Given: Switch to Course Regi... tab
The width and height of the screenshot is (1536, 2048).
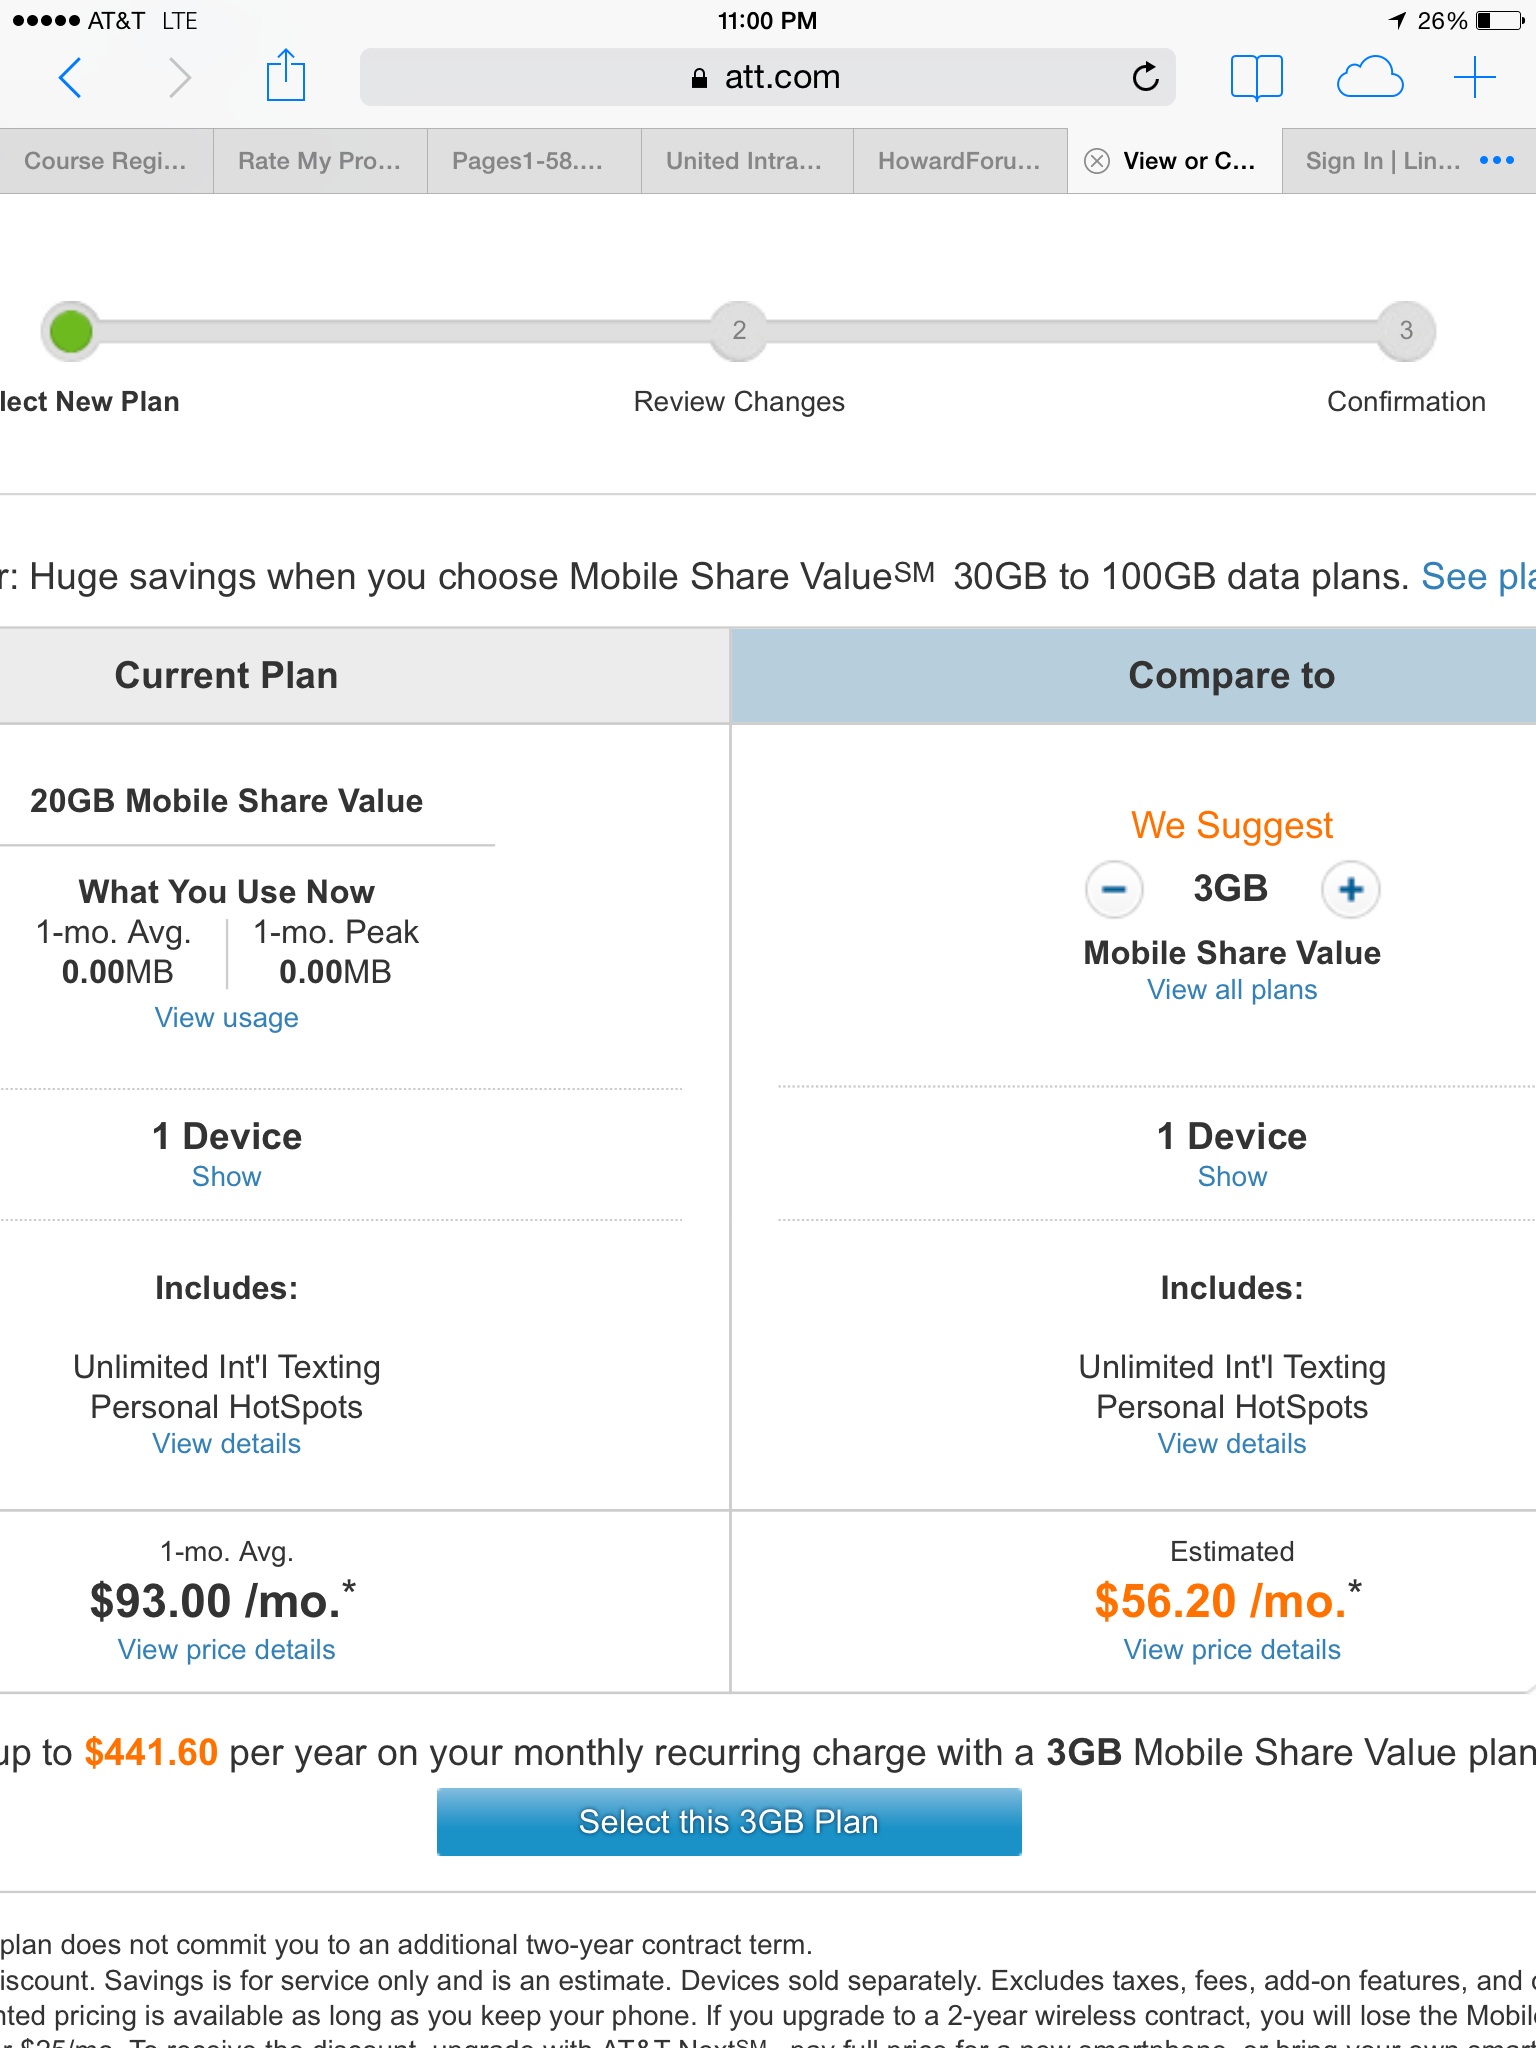Looking at the screenshot, I should [106, 161].
